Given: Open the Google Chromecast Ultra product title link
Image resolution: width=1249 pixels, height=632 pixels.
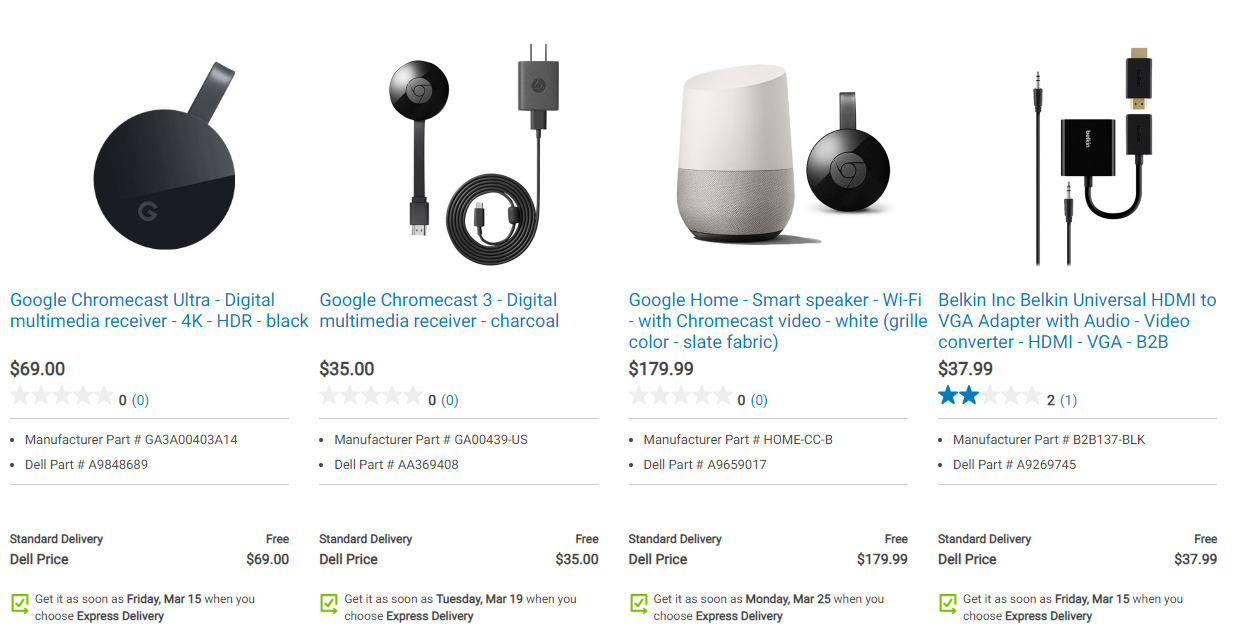Looking at the screenshot, I should pyautogui.click(x=159, y=311).
